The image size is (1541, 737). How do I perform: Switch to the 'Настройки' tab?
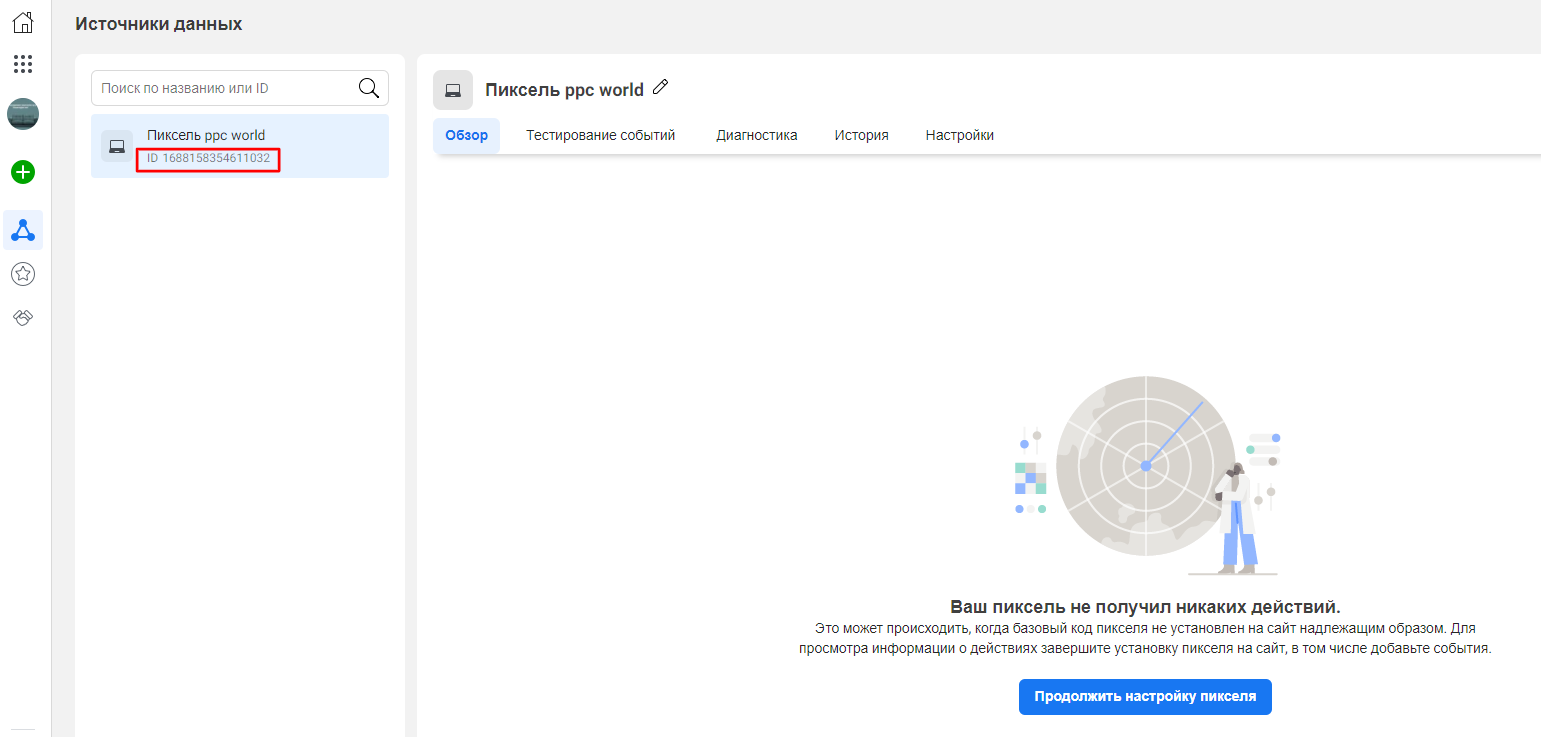(959, 135)
